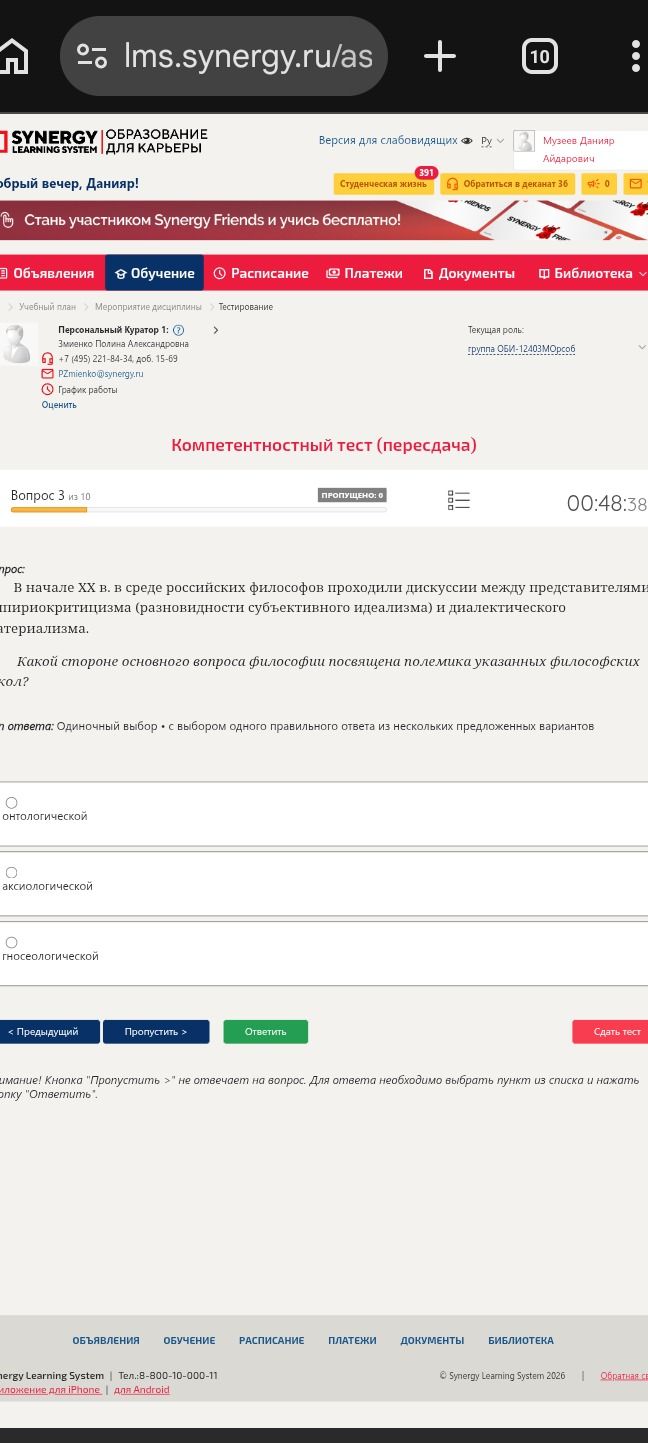
Task: Open the envelope messages icon
Action: (x=636, y=184)
